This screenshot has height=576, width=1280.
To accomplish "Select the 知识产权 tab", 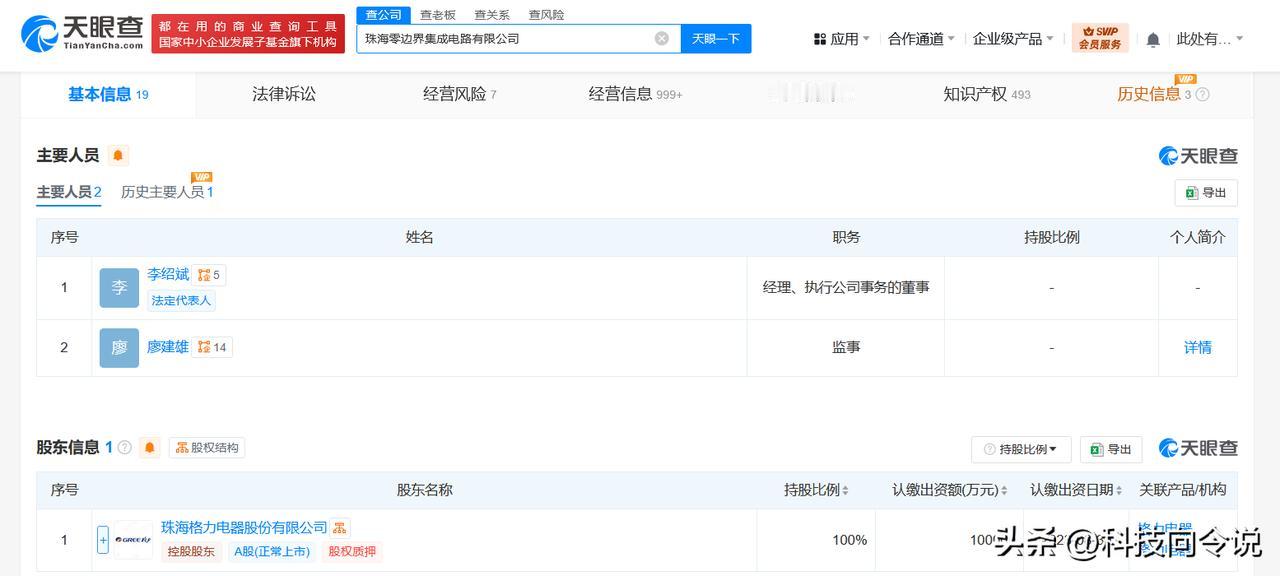I will click(x=987, y=94).
